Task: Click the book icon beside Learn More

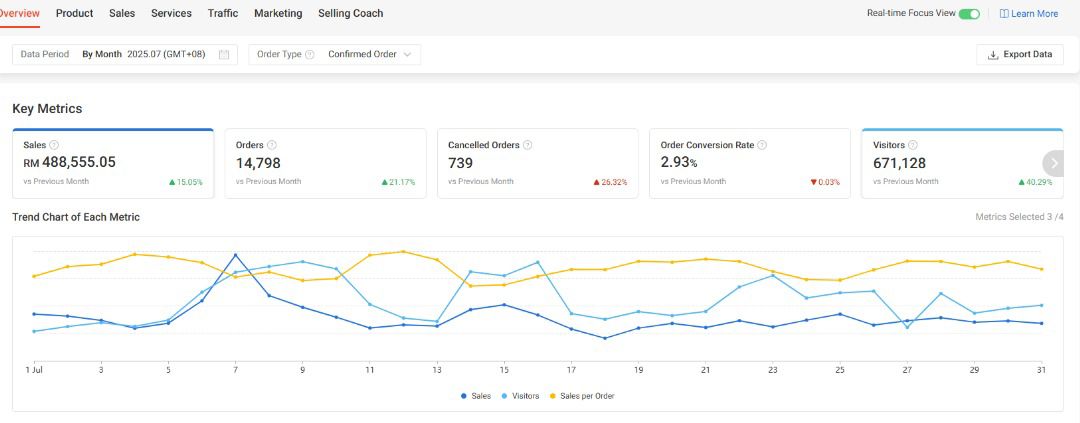Action: [1004, 14]
